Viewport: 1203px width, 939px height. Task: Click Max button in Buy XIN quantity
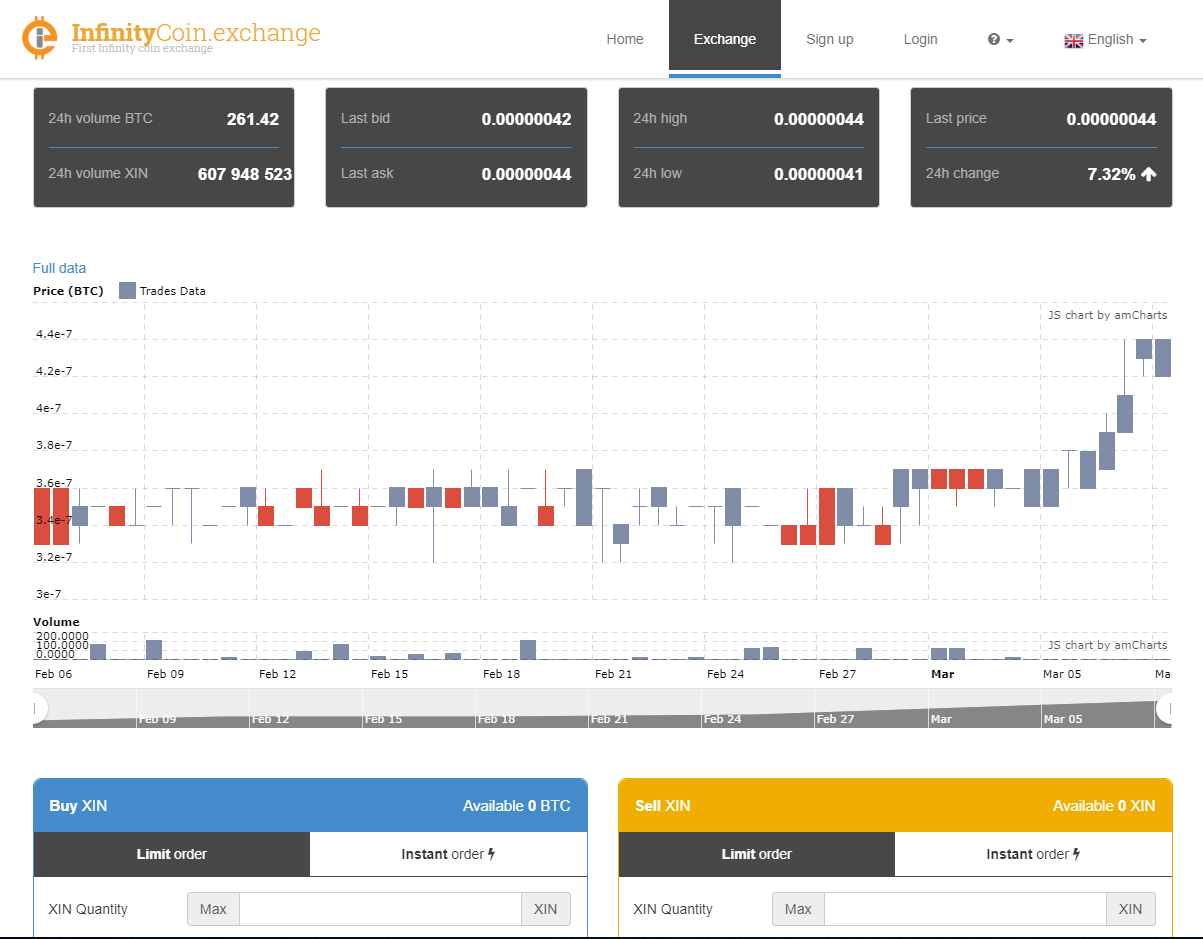(213, 909)
